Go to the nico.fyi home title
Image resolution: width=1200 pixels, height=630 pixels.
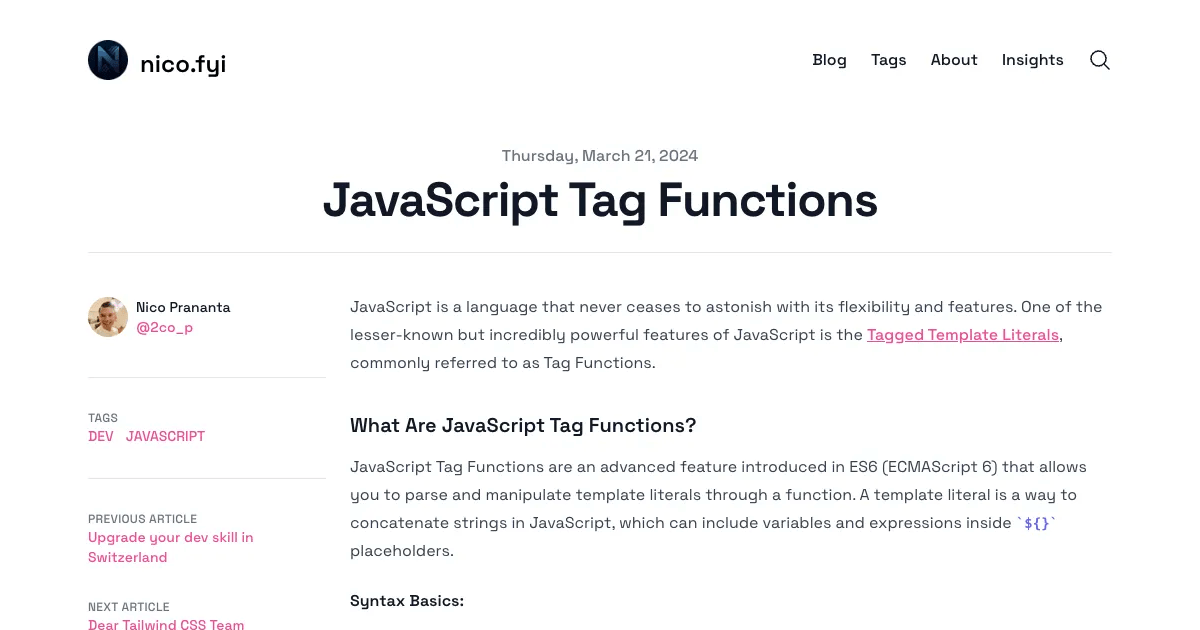pos(183,64)
